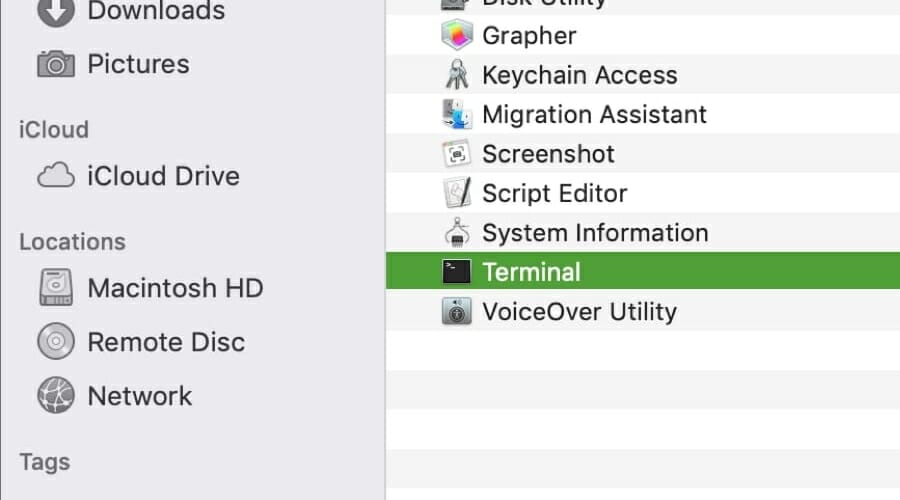Collapse the iCloud sidebar section header

tap(54, 130)
